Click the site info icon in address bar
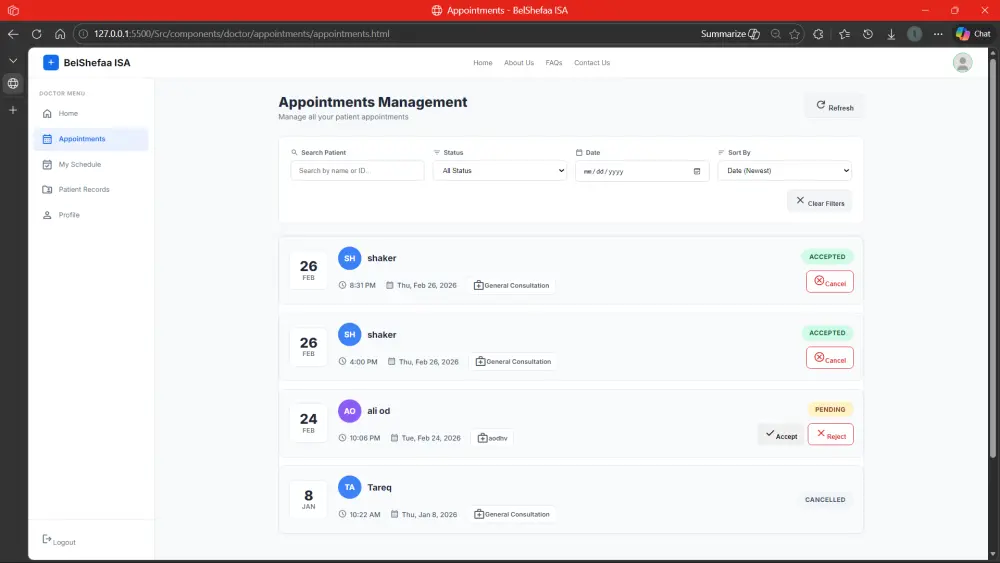 coord(83,34)
